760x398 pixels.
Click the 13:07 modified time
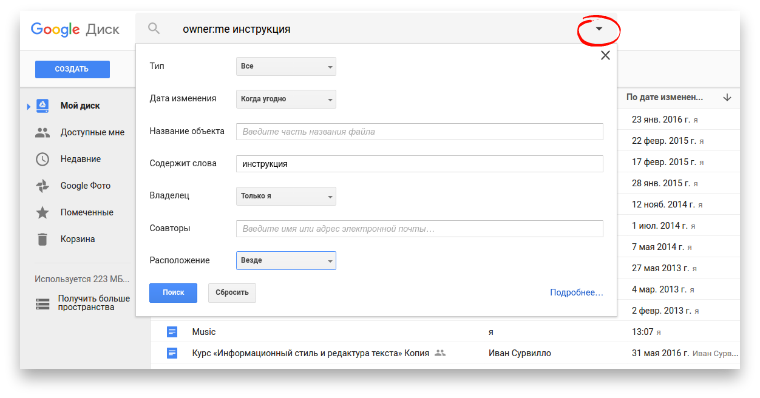pyautogui.click(x=642, y=332)
